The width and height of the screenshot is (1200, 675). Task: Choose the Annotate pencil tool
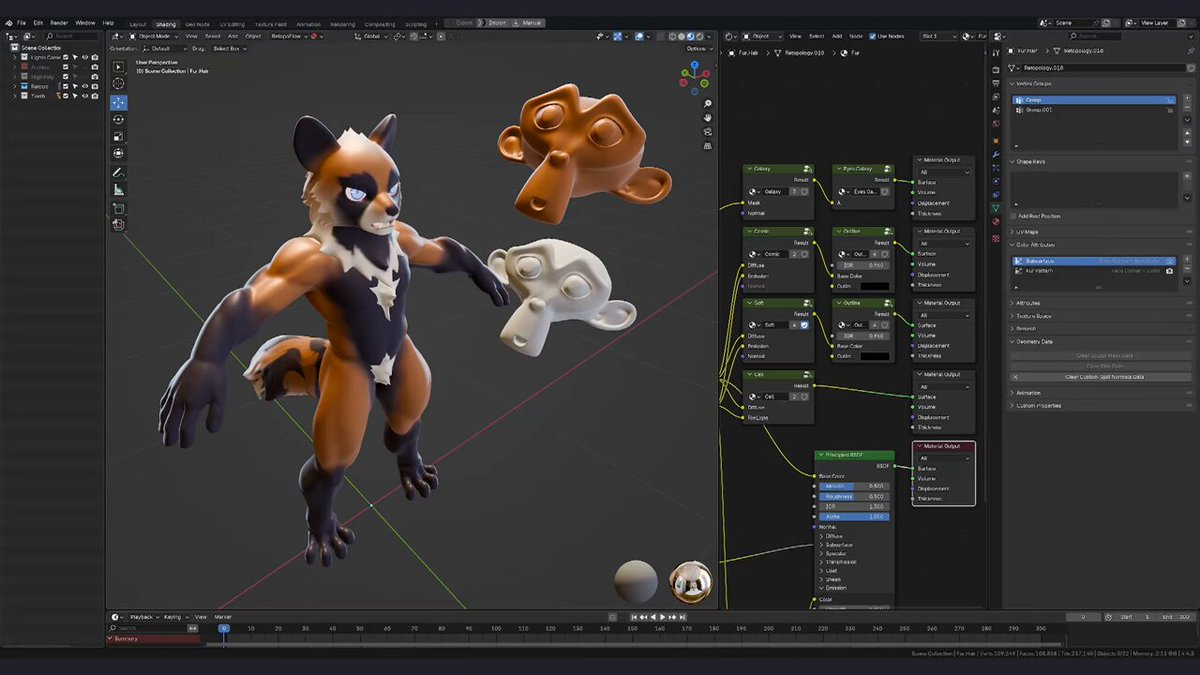pos(119,172)
